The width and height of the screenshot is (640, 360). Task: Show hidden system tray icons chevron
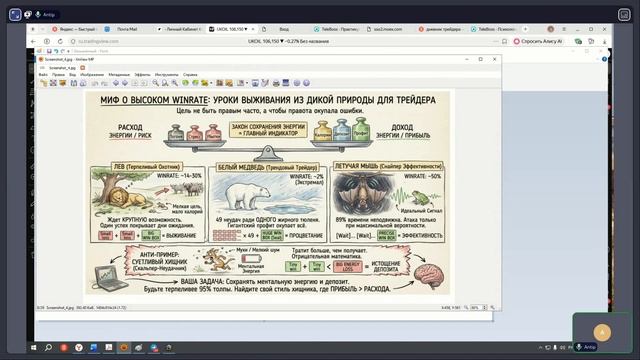click(x=540, y=348)
